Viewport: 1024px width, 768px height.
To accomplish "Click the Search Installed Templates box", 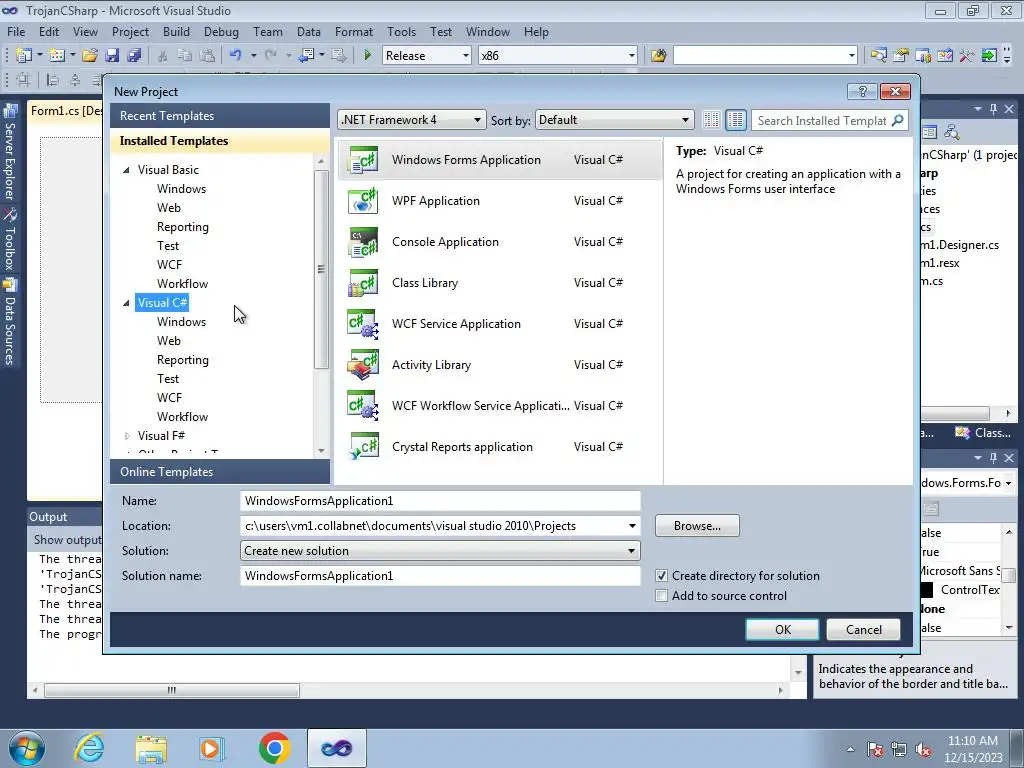I will click(822, 120).
